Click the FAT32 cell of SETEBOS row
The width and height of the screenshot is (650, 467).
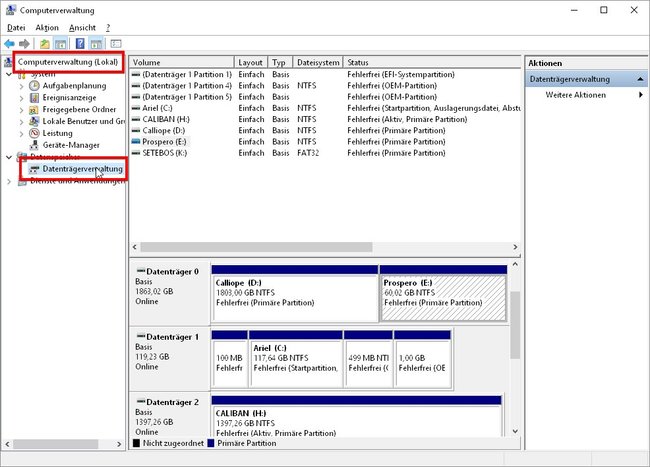point(308,153)
